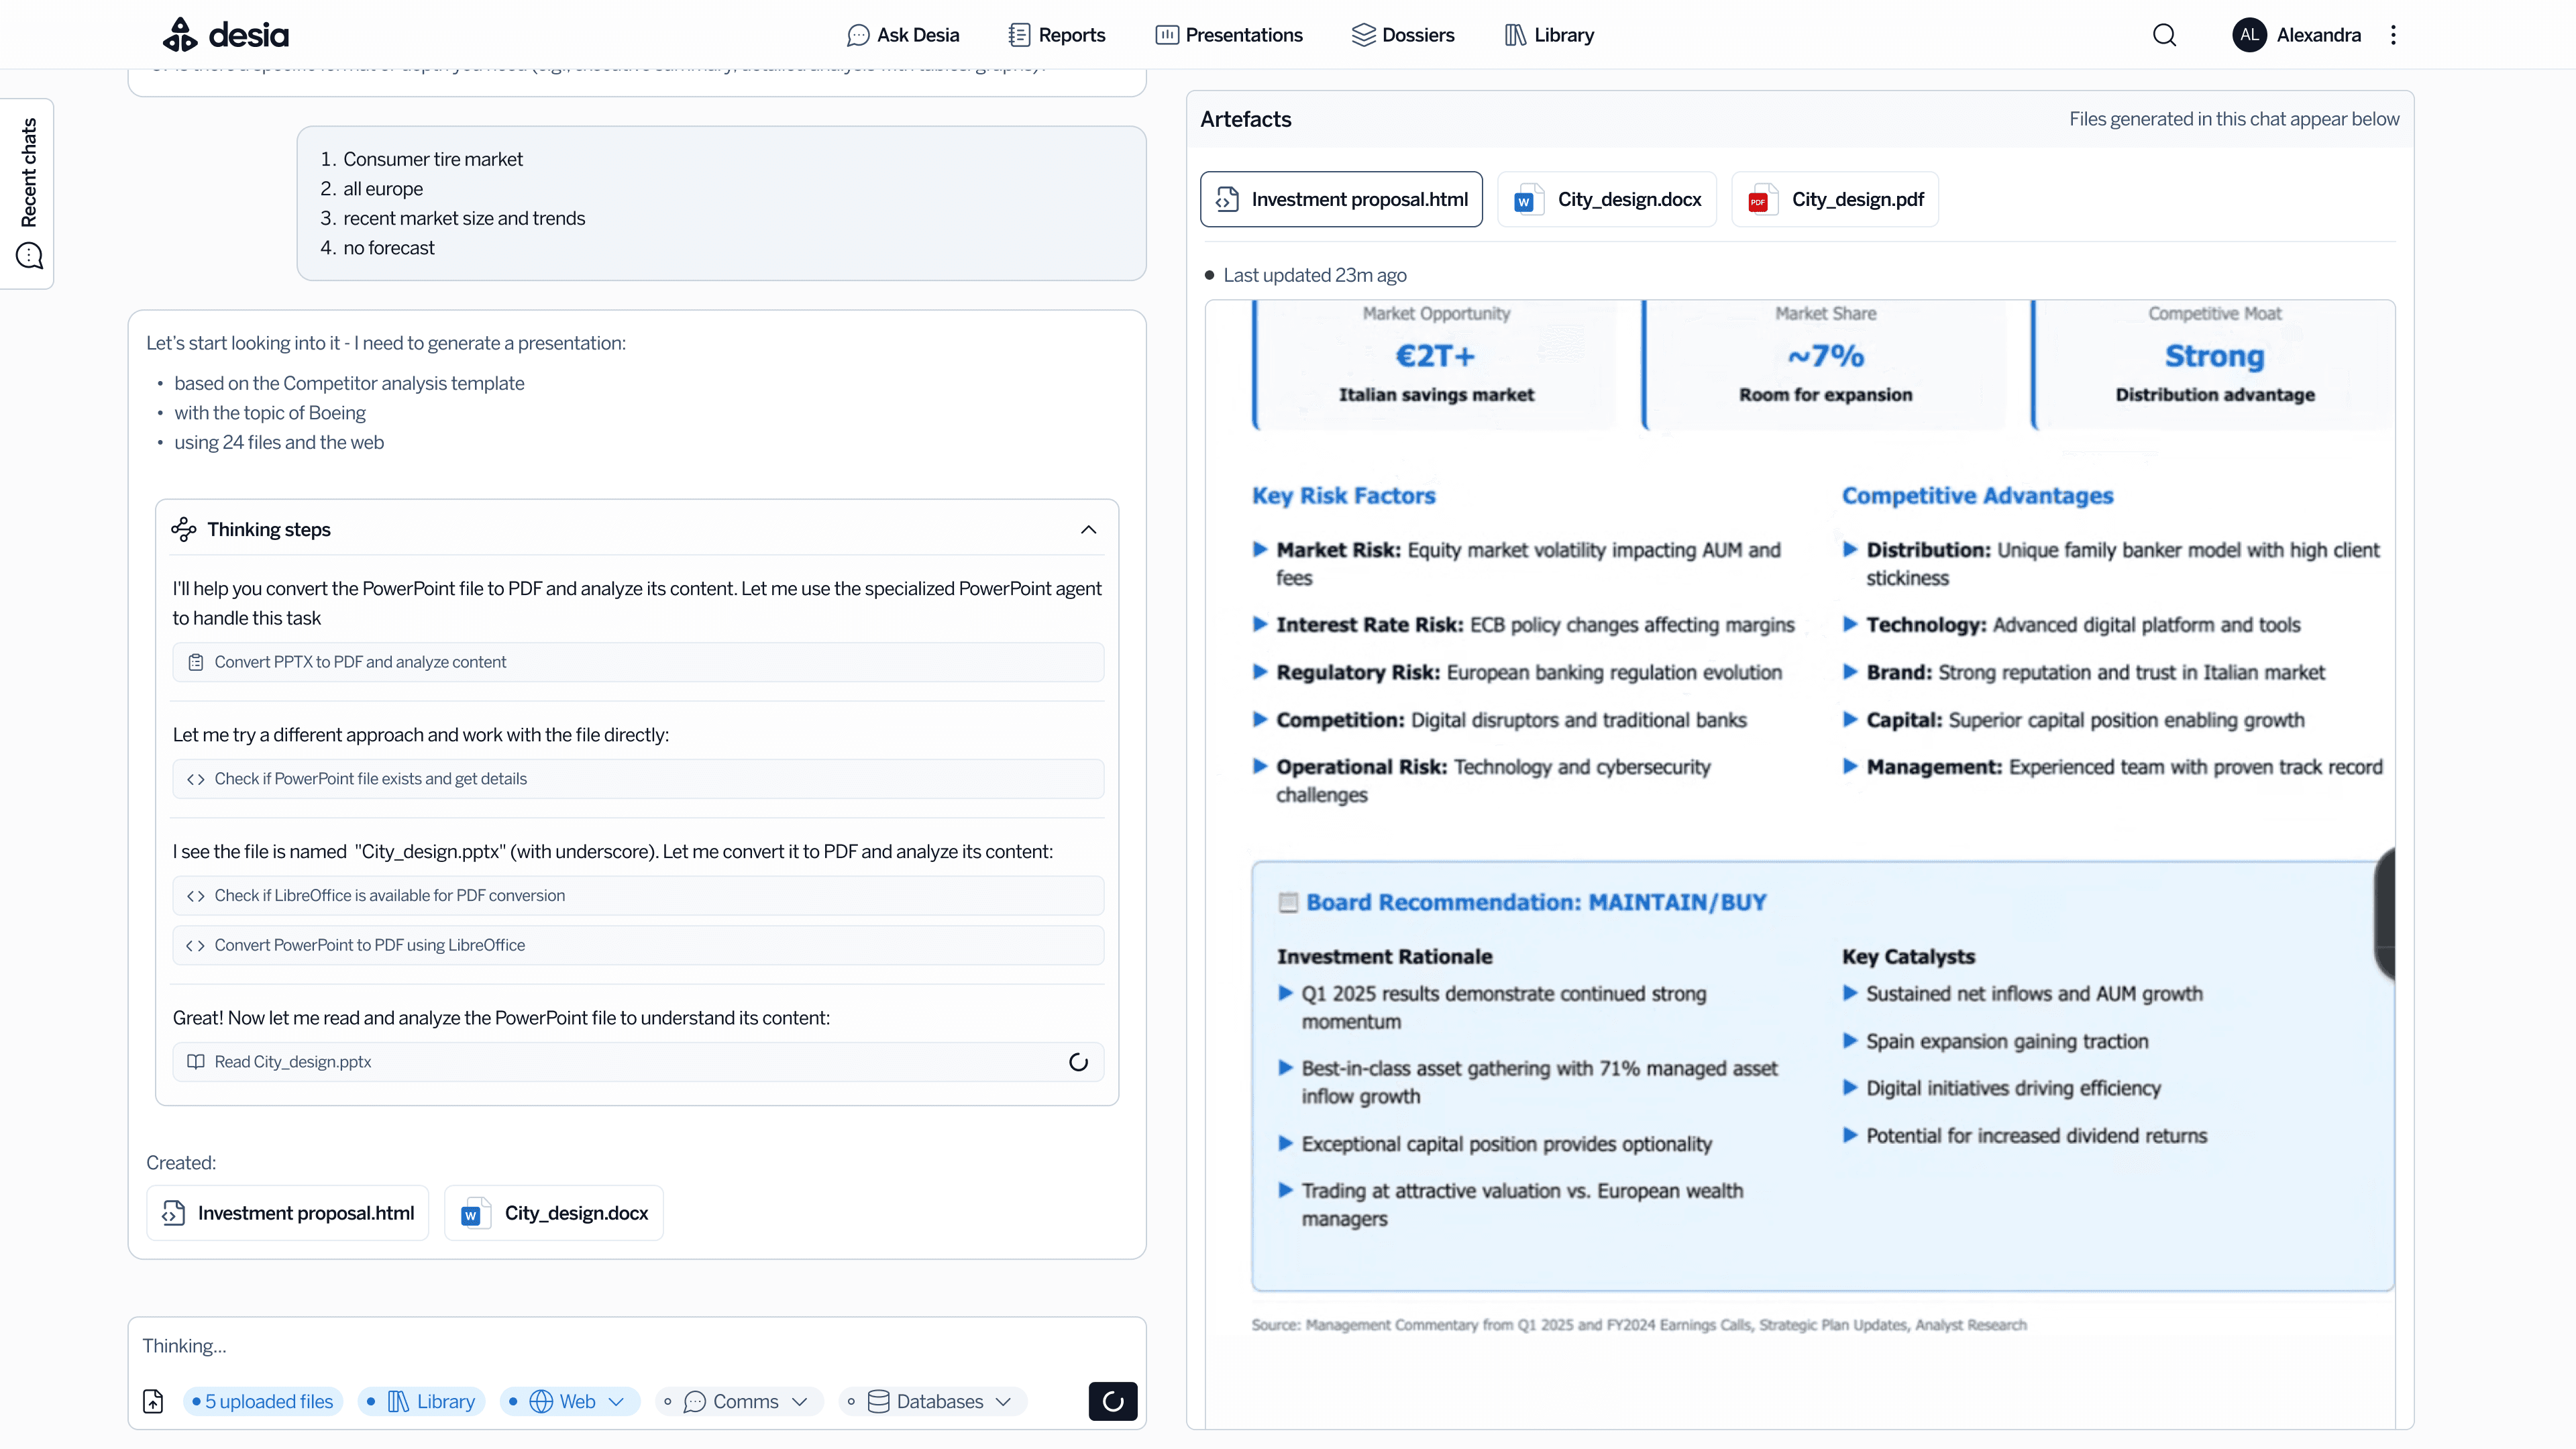Click the Read City_design.pptx loading spinner
This screenshot has height=1449, width=2576.
point(1078,1062)
